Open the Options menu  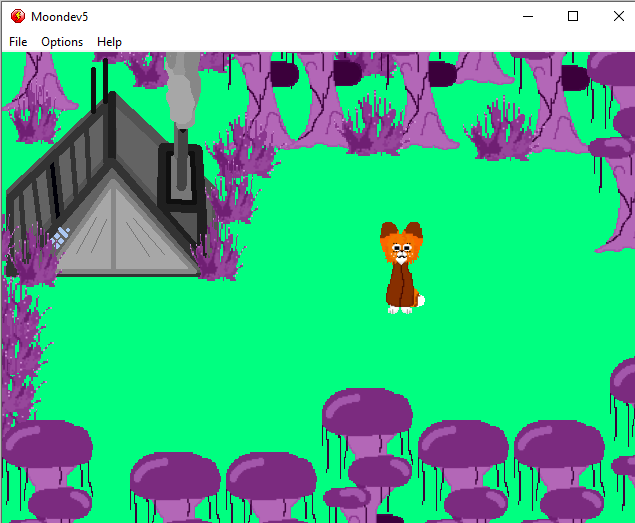point(62,42)
